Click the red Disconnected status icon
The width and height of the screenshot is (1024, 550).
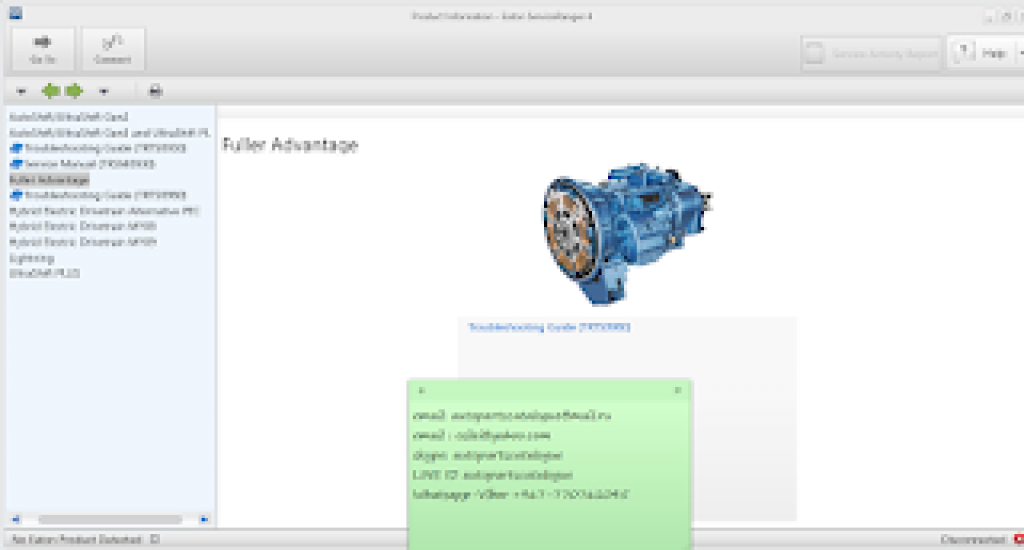(1018, 540)
